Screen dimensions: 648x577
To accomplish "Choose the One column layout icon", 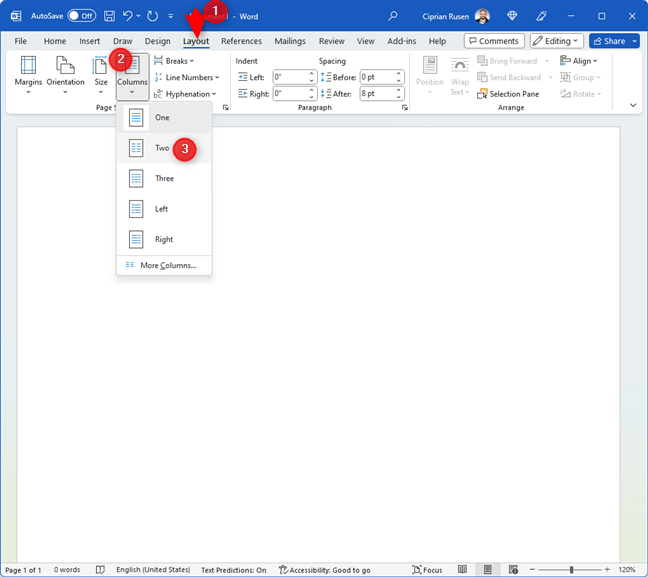I will coord(136,117).
